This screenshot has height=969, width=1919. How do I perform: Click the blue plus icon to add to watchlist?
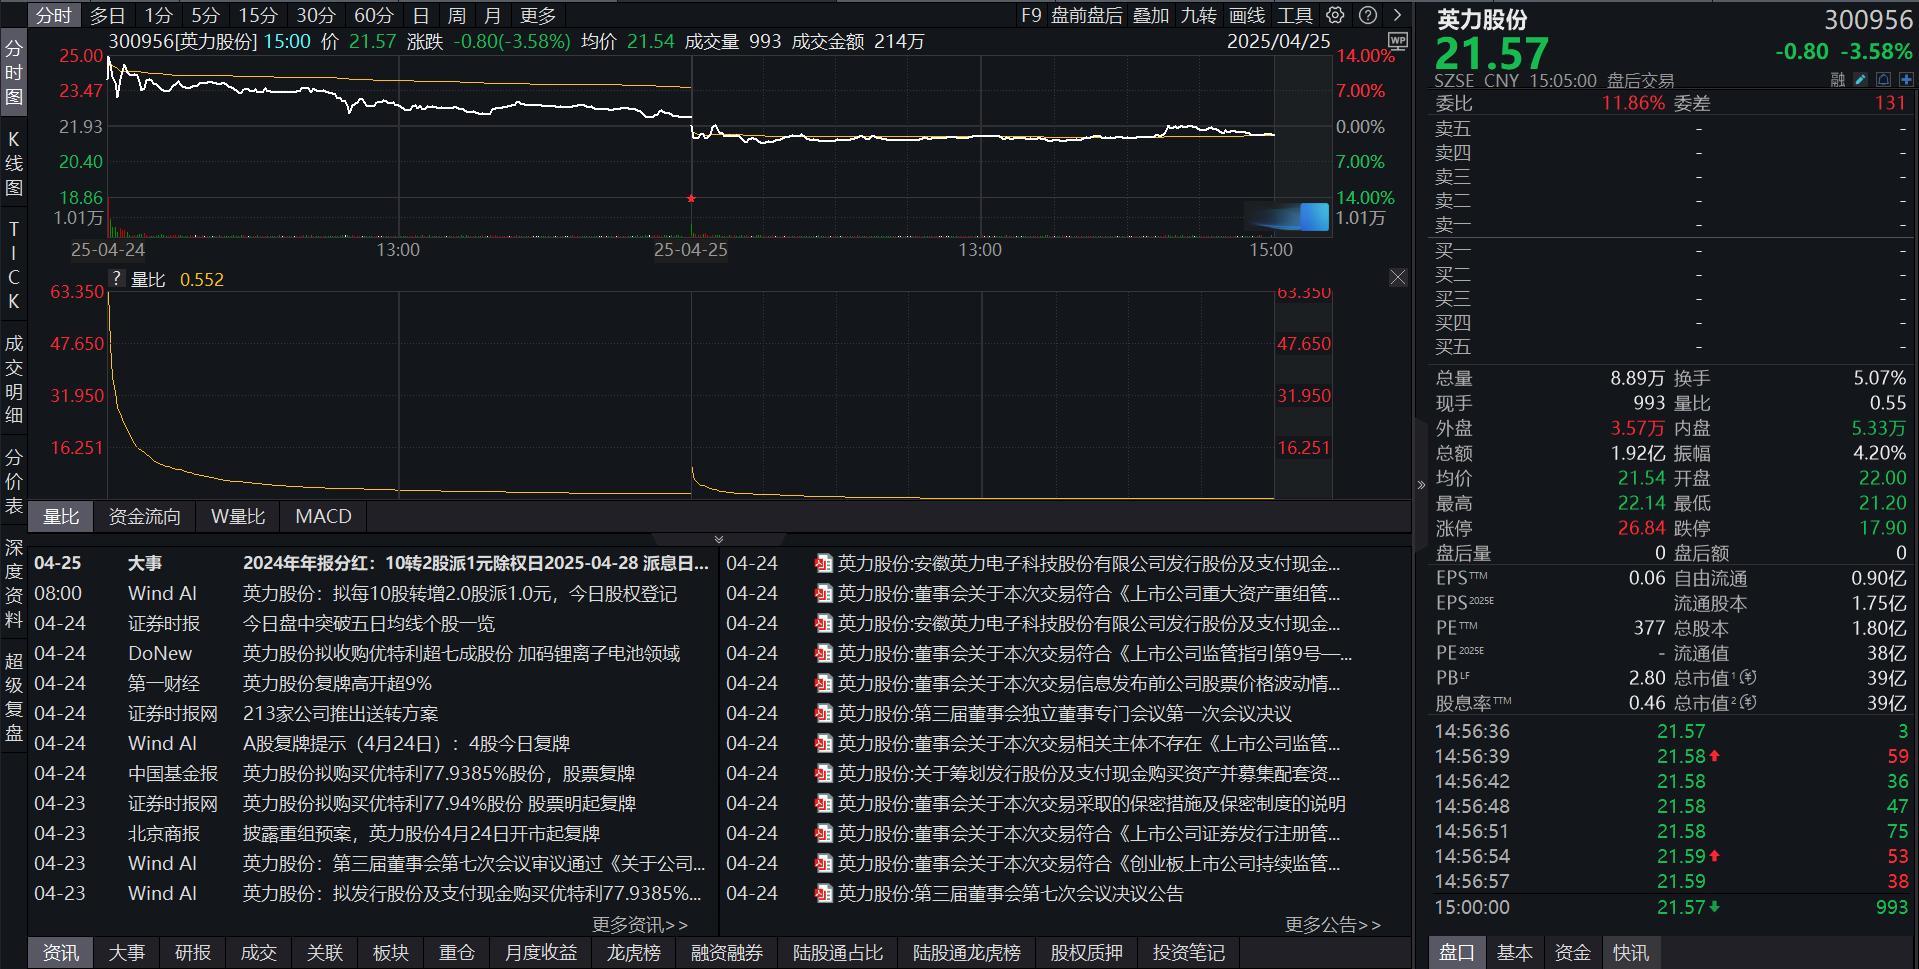[1906, 79]
